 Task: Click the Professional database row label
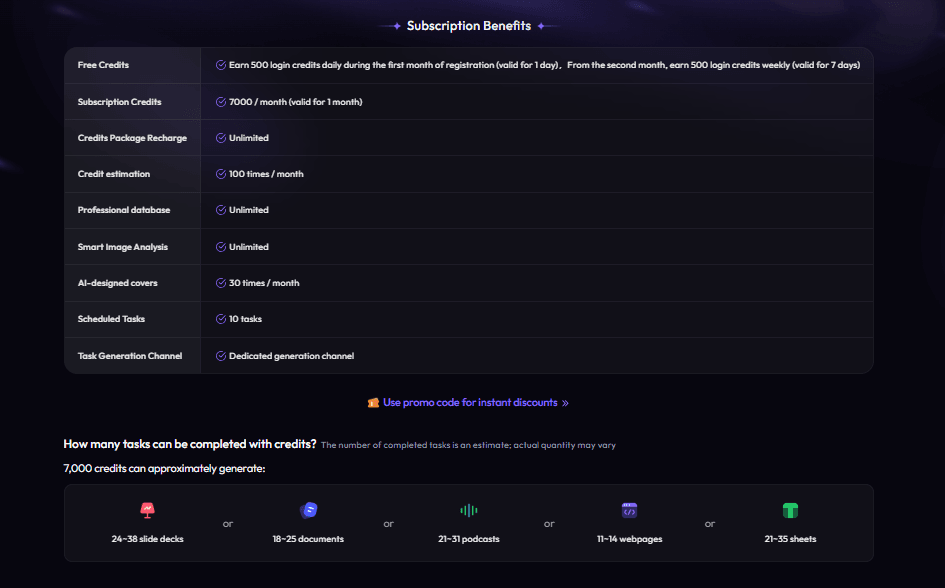[124, 210]
